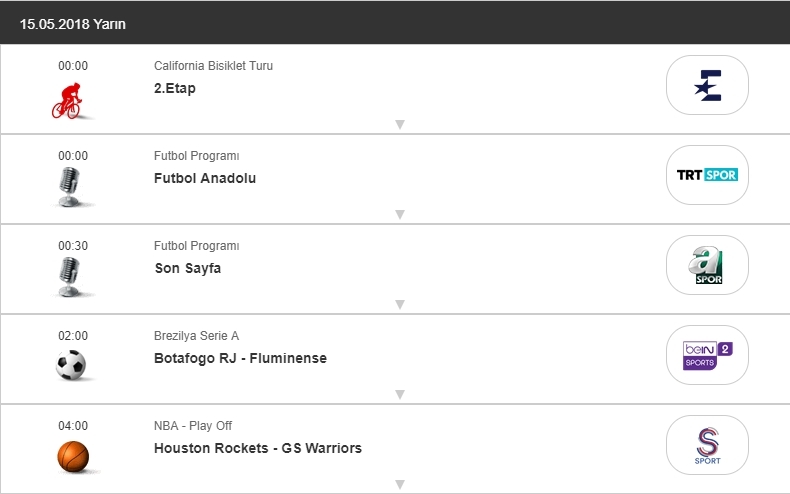Expand the Botafogo RJ - Fluminense row
Image resolution: width=790 pixels, height=494 pixels.
click(399, 395)
